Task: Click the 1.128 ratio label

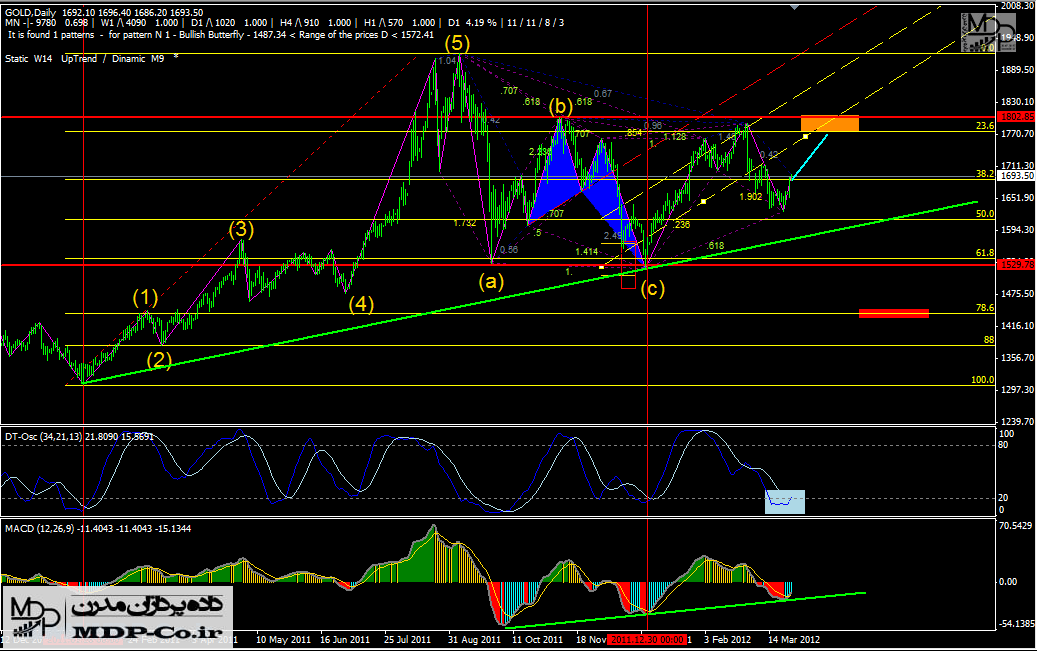Action: (675, 136)
